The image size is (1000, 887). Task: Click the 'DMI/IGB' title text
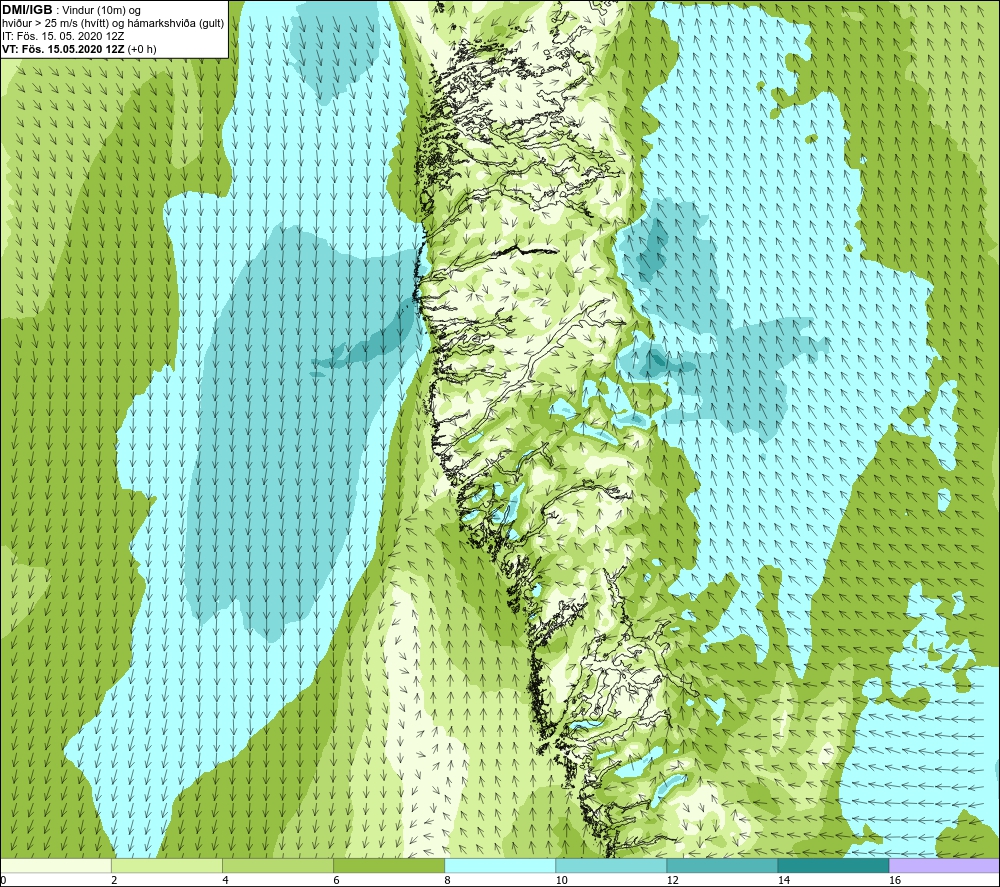tap(27, 10)
